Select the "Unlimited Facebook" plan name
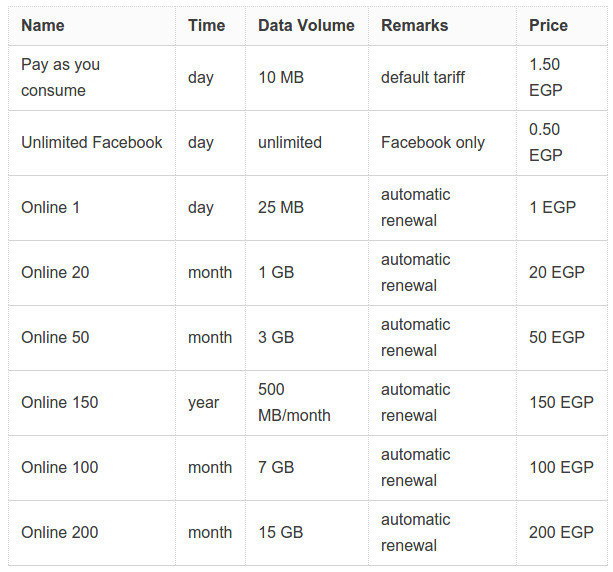Screen dimensions: 613x572 tap(91, 142)
